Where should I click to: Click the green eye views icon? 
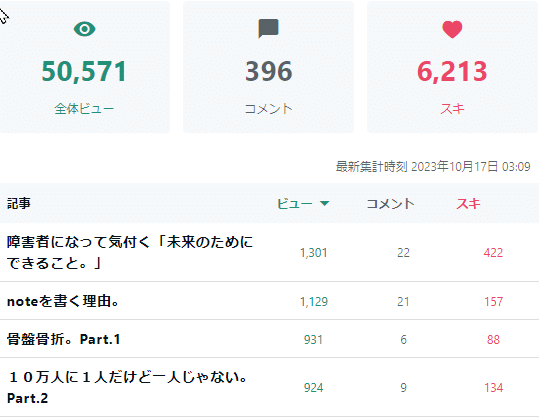pyautogui.click(x=84, y=29)
